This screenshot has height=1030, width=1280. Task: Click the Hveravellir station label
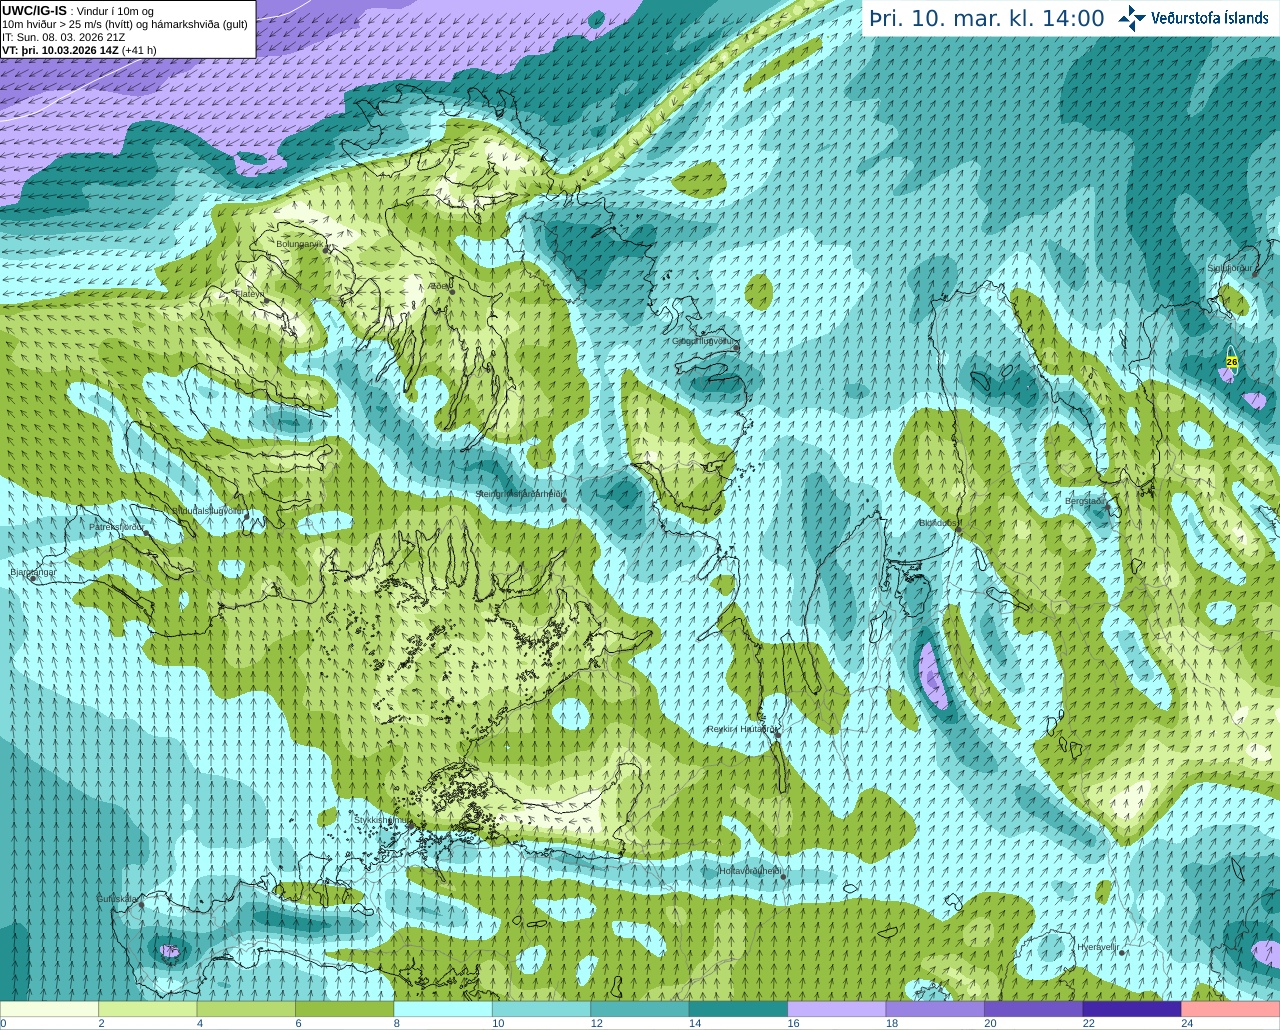tap(1097, 946)
